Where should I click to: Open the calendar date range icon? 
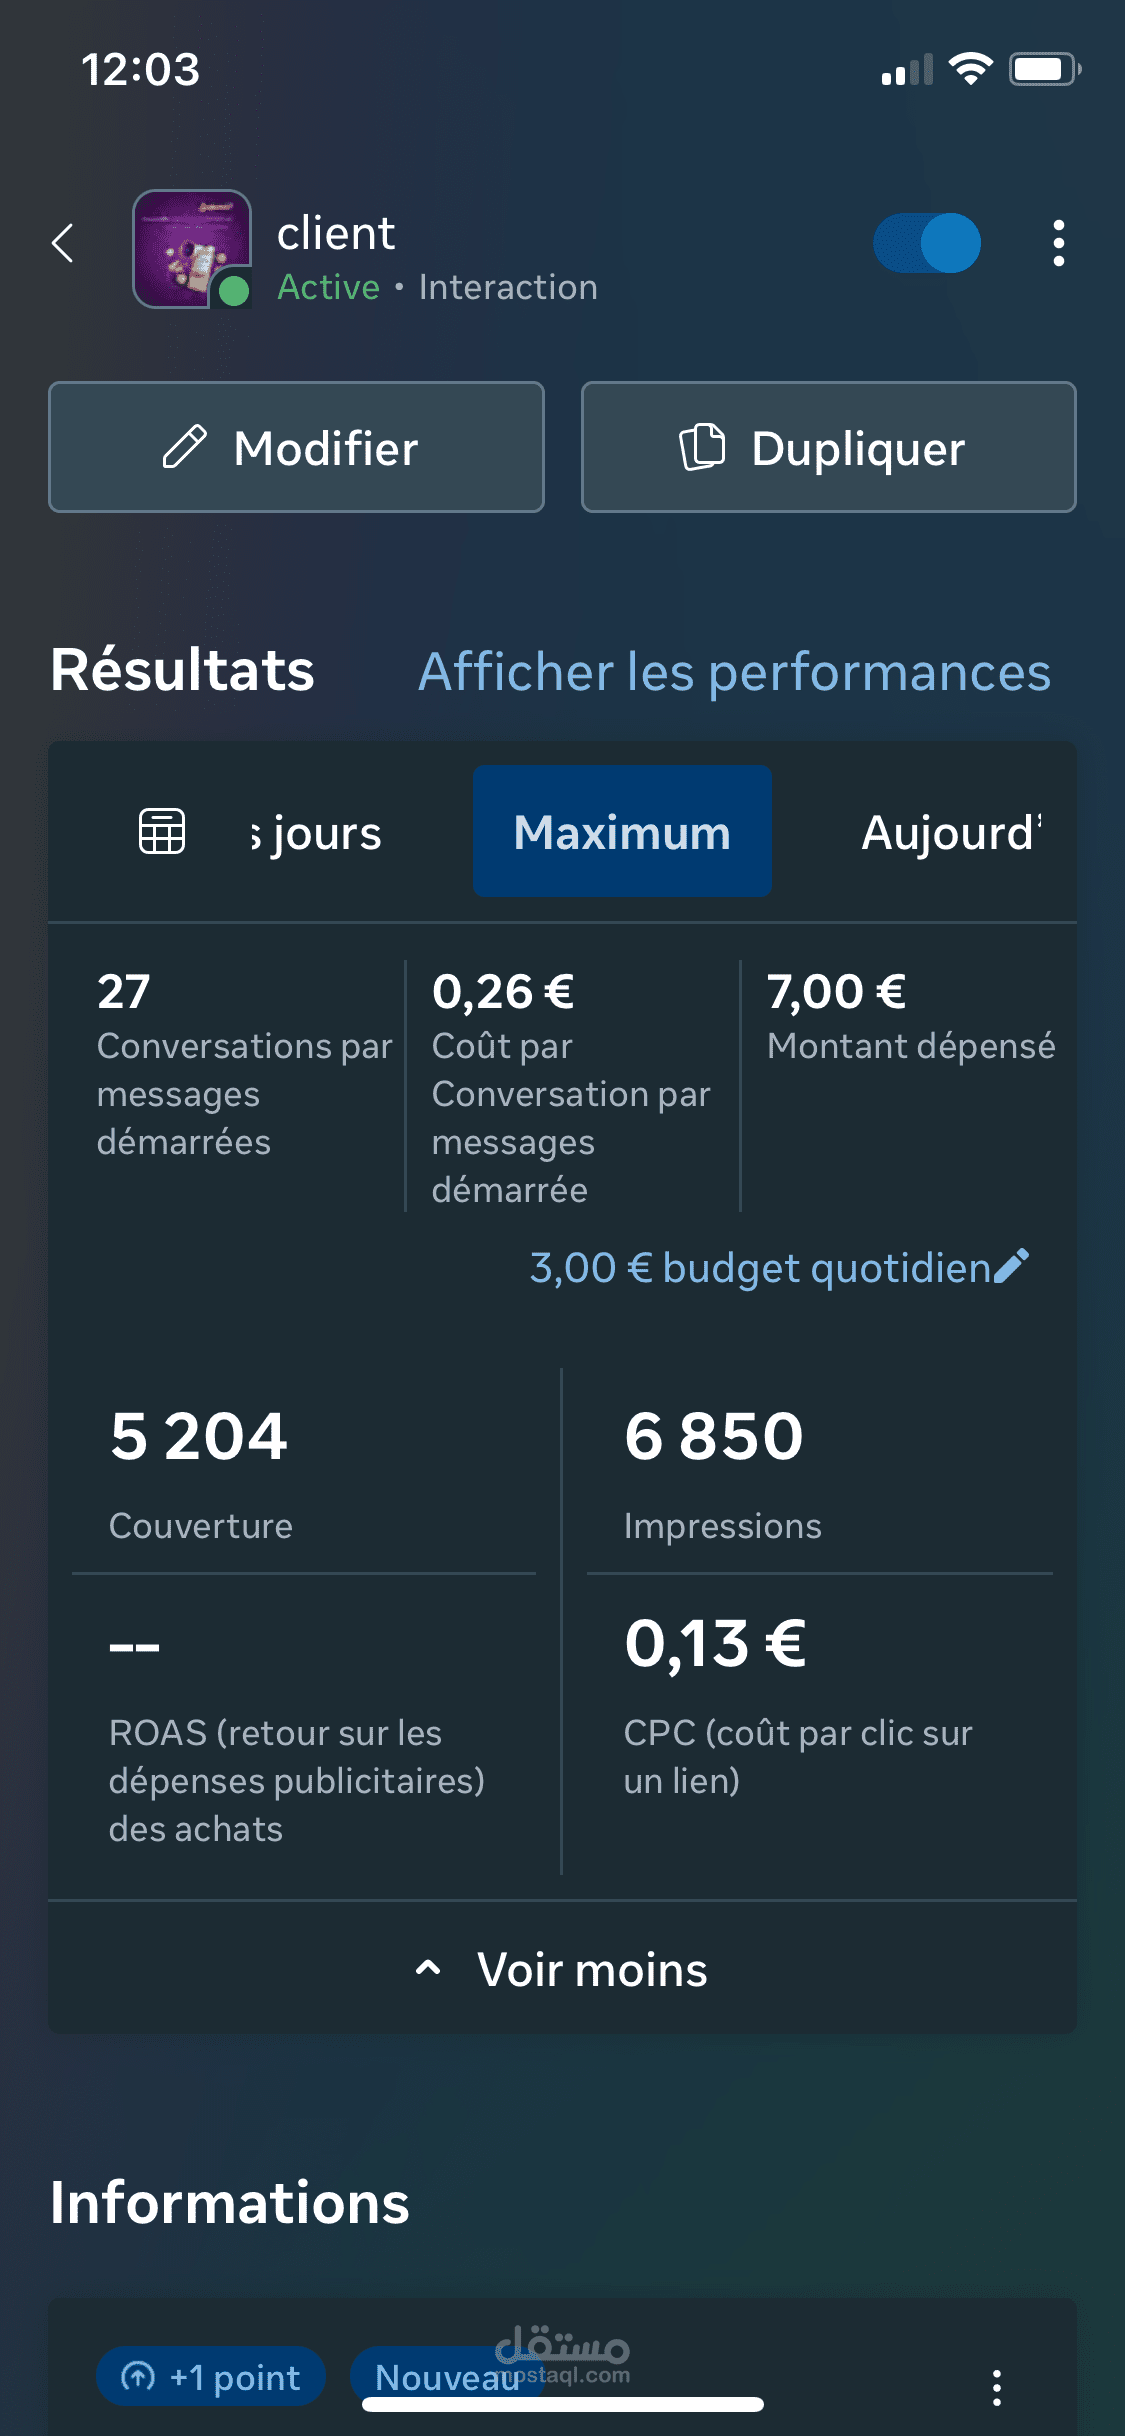162,831
